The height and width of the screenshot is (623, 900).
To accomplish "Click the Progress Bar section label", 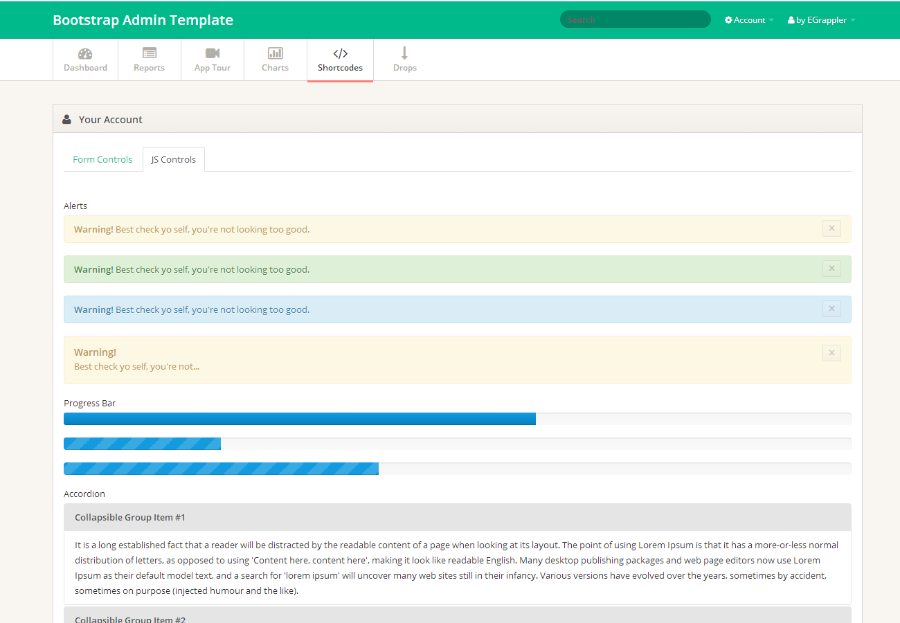I will (90, 403).
